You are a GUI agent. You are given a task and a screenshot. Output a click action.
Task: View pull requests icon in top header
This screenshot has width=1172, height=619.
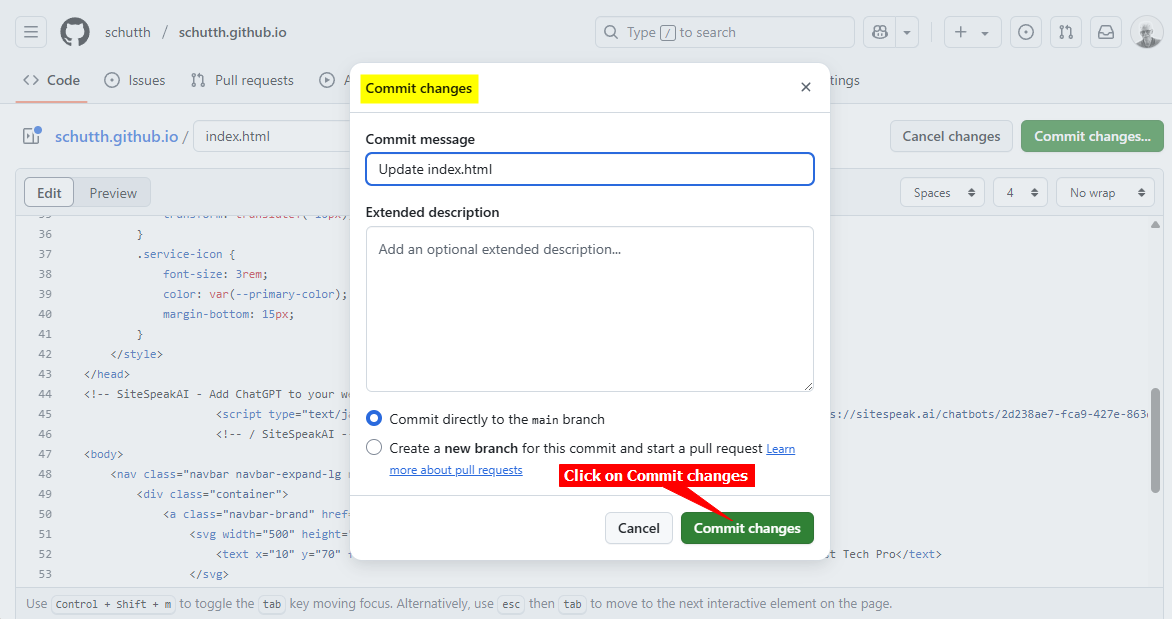coord(1066,32)
